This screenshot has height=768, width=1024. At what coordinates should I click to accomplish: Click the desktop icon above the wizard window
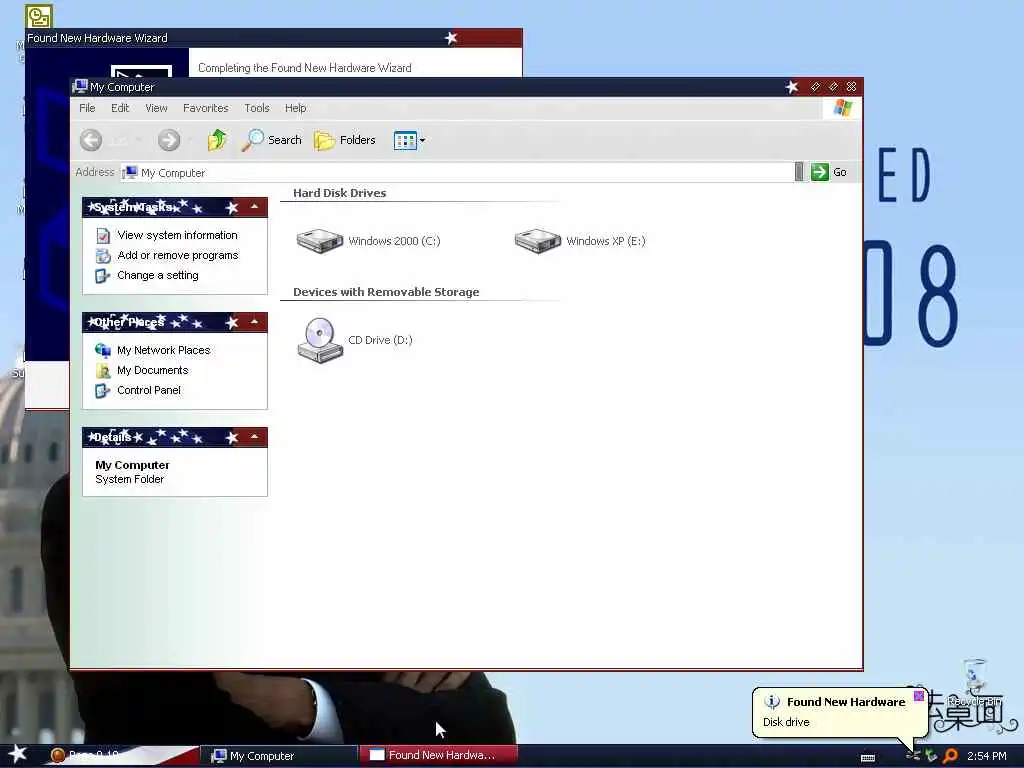point(39,16)
